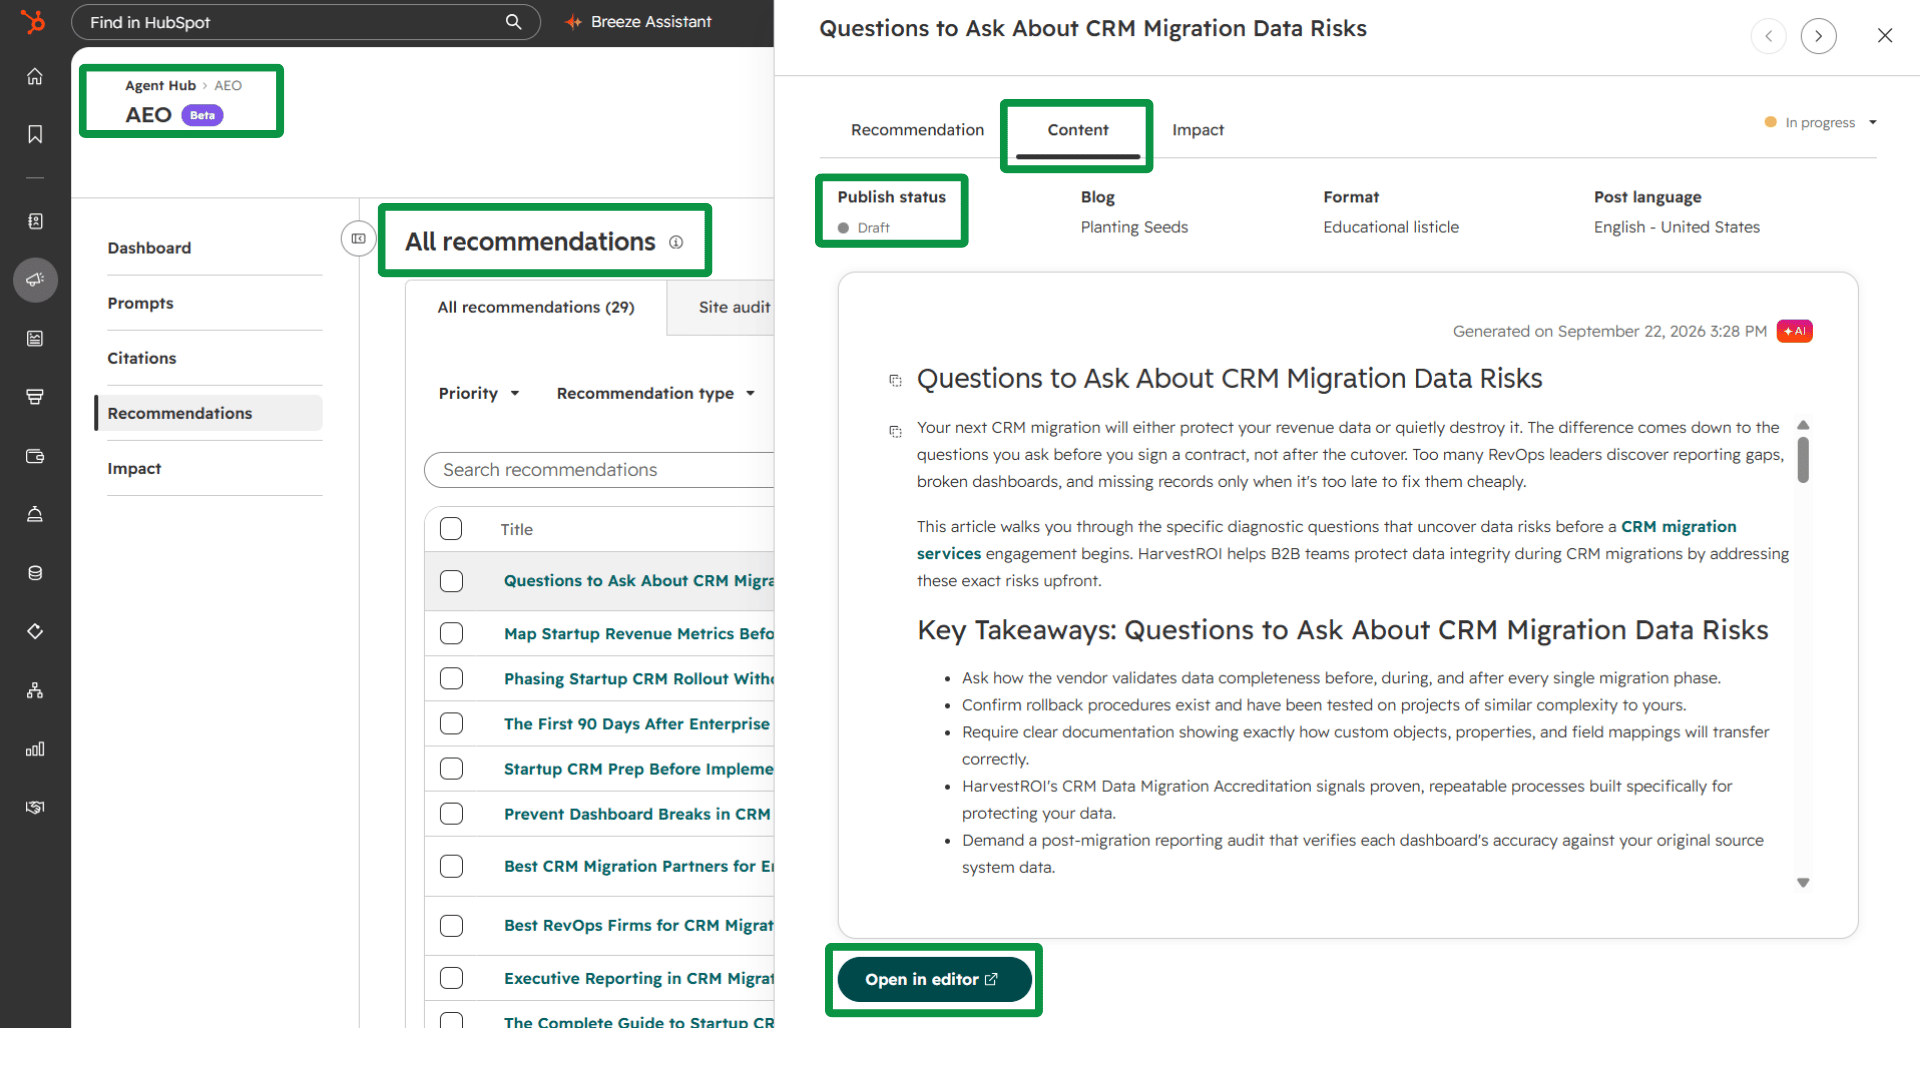Open Dashboard in AEO navigation
Image resolution: width=1920 pixels, height=1080 pixels.
149,248
